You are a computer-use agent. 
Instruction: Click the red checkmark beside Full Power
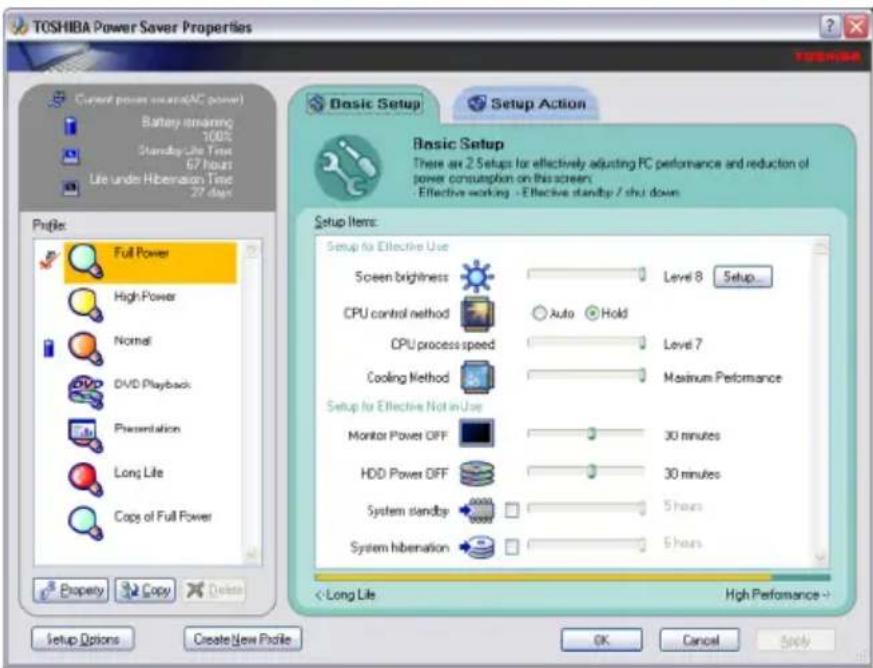pyautogui.click(x=49, y=259)
